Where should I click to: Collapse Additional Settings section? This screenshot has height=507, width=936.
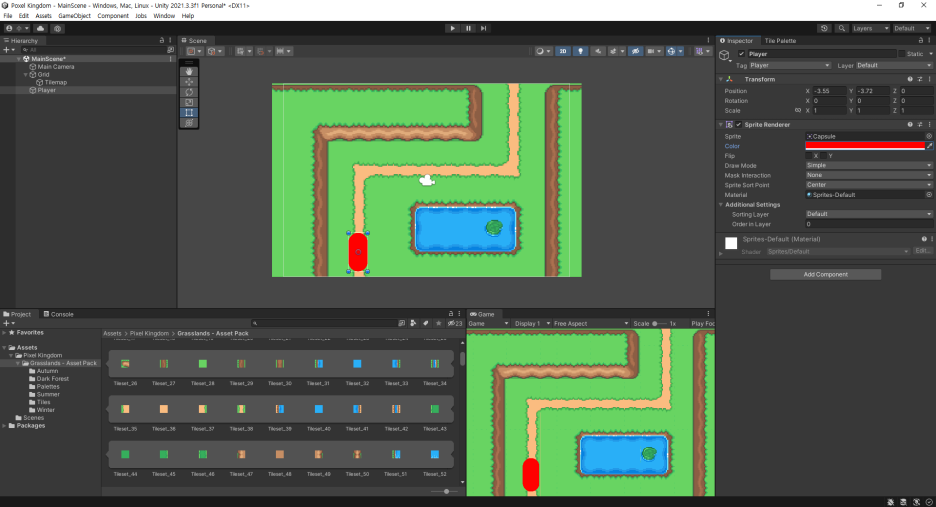721,204
